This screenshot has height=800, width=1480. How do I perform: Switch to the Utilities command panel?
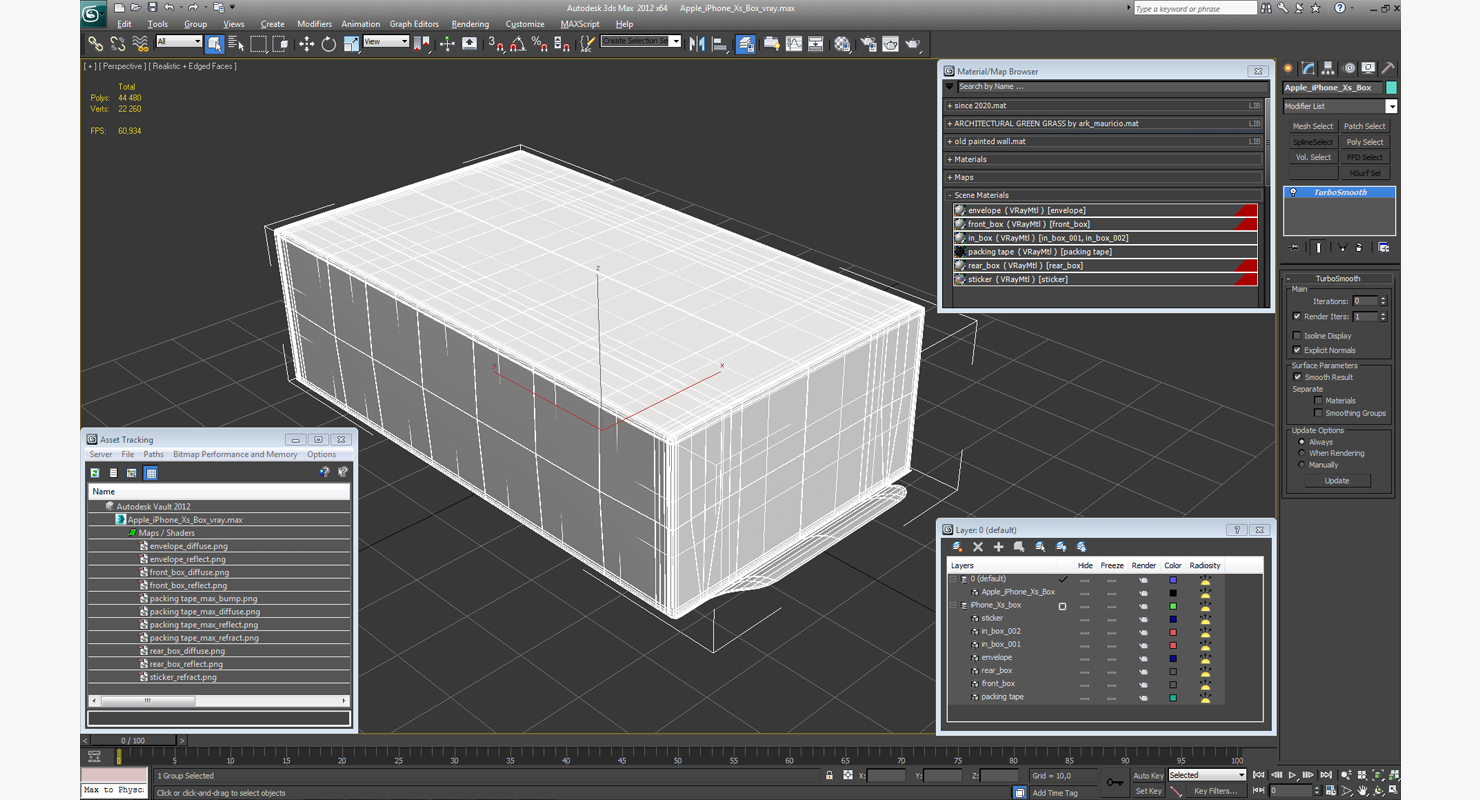(x=1387, y=68)
